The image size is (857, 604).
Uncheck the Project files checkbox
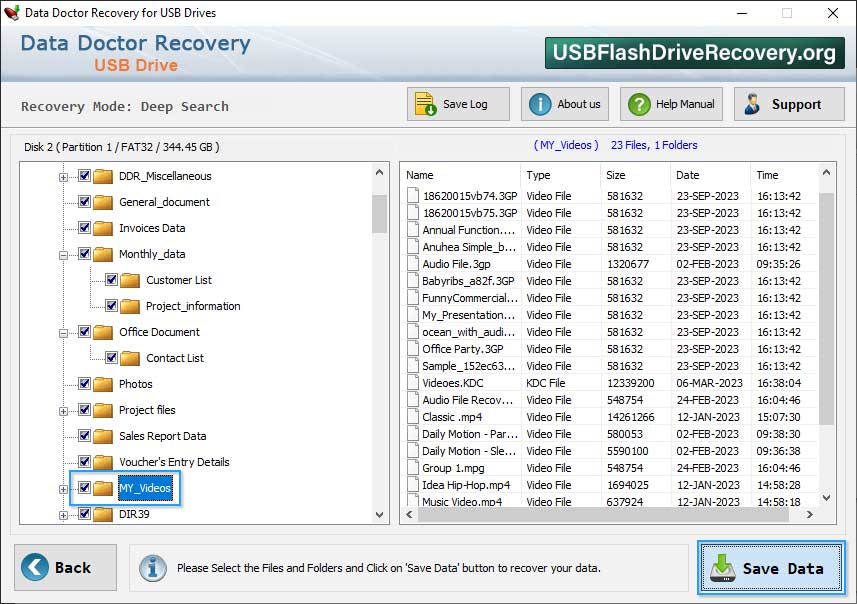[84, 409]
